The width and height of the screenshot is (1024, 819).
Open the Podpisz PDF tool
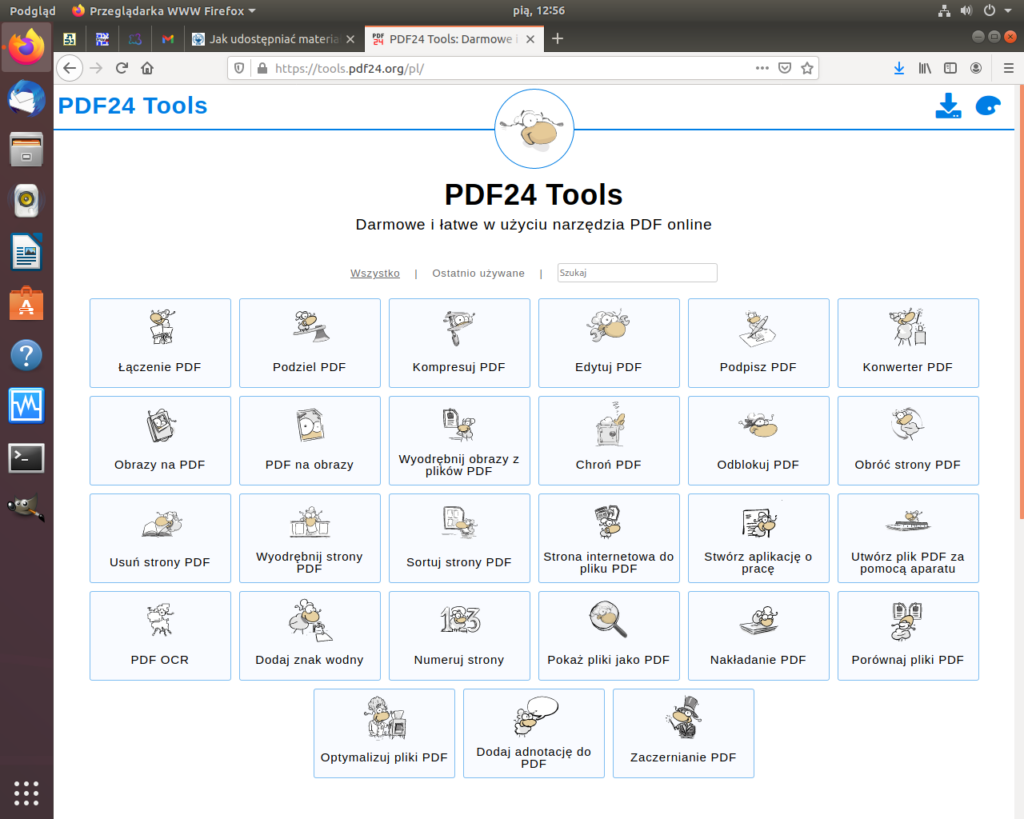[x=758, y=343]
